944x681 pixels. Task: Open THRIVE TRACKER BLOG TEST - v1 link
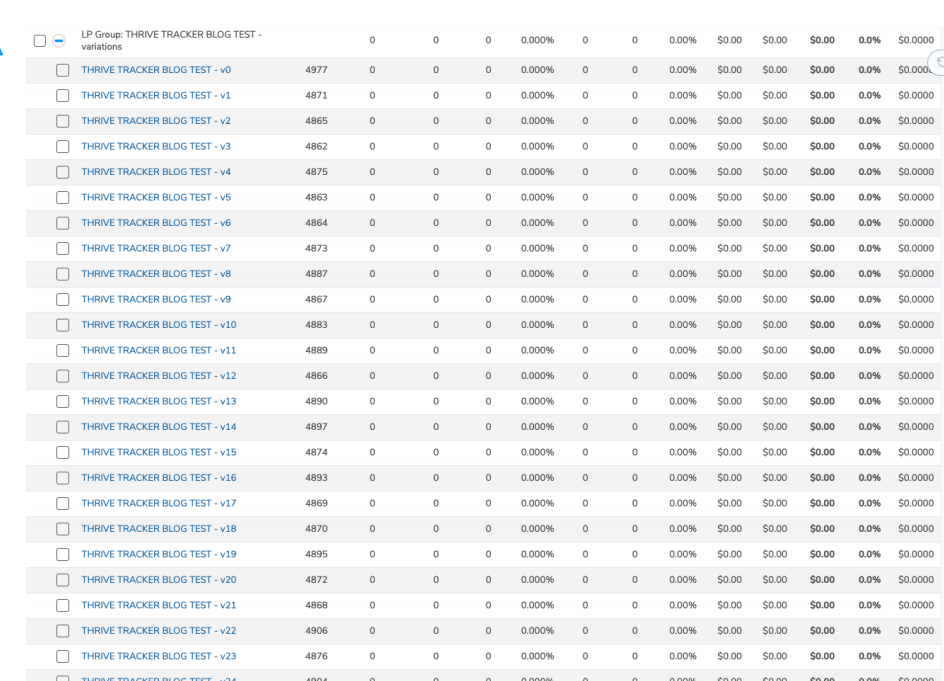click(x=156, y=95)
